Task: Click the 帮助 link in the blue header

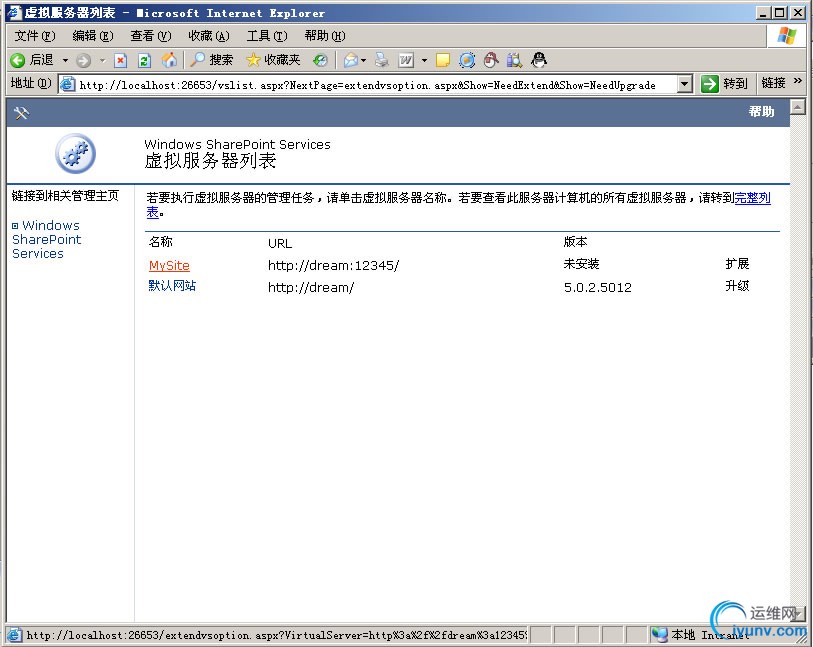Action: click(761, 111)
